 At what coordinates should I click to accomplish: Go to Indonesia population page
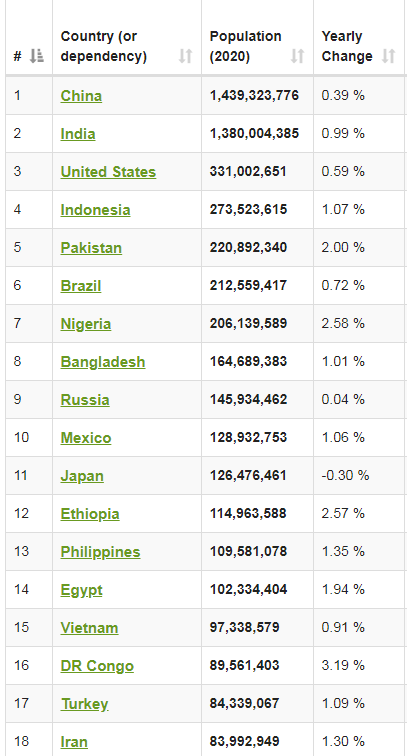coord(95,210)
